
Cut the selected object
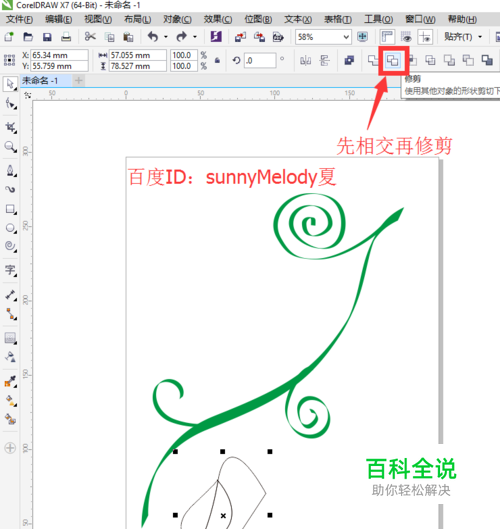click(x=90, y=36)
